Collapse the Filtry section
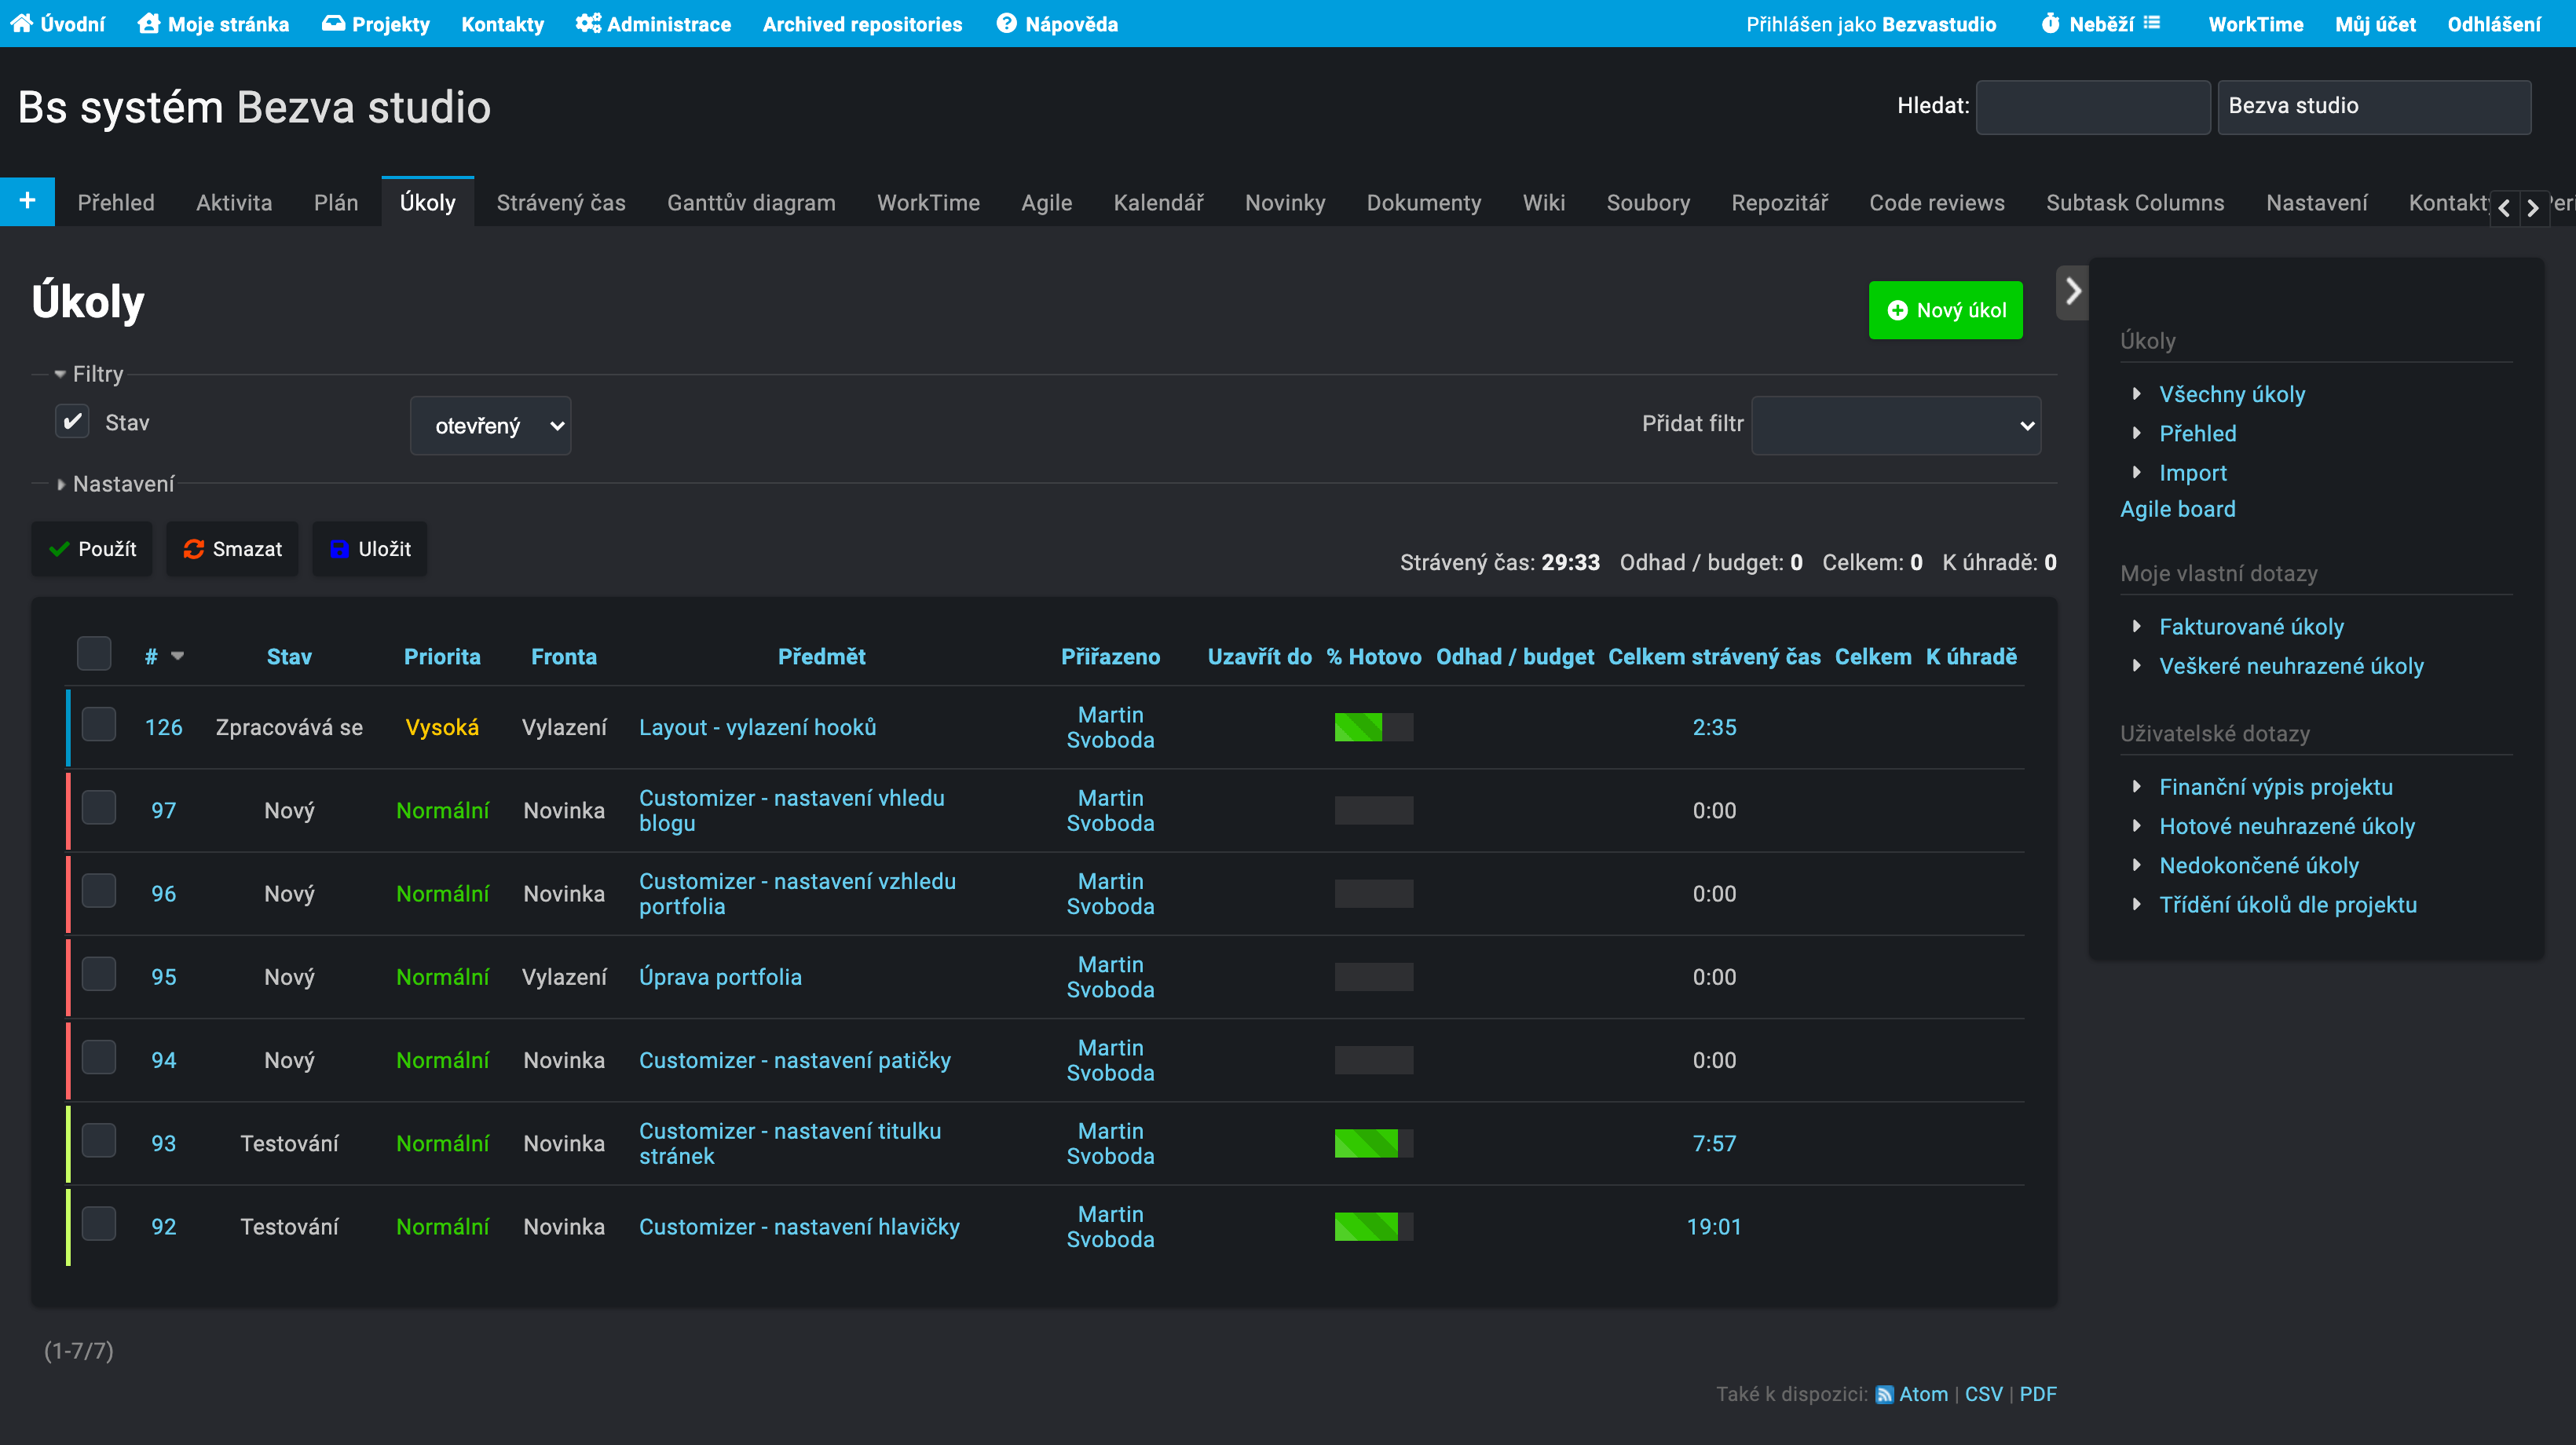Image resolution: width=2576 pixels, height=1445 pixels. pos(89,374)
